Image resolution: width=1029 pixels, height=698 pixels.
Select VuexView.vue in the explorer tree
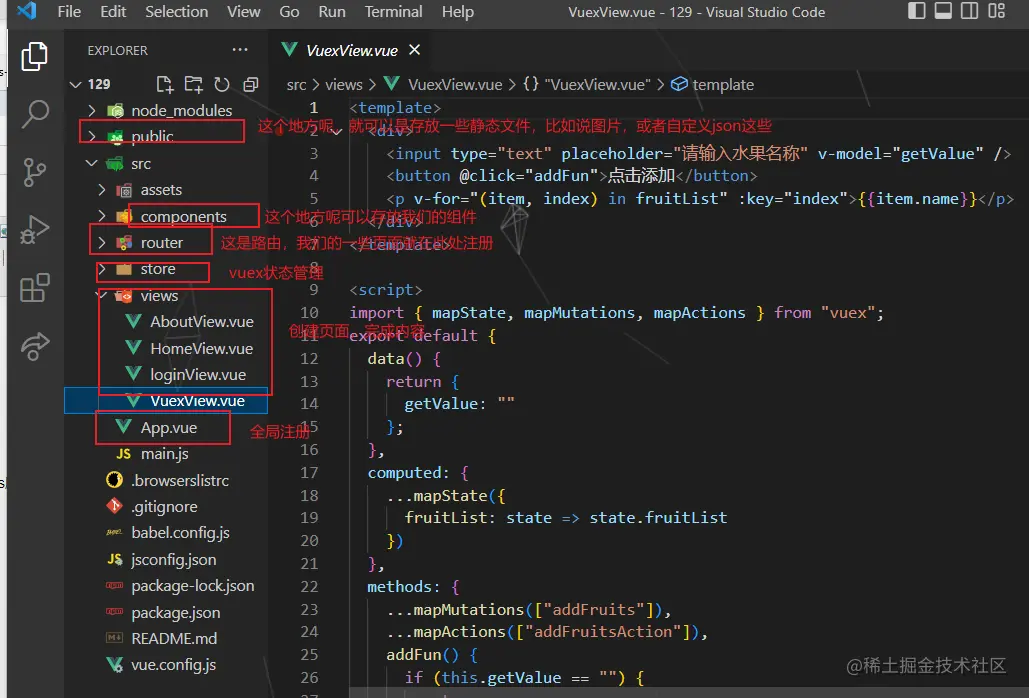[166, 401]
